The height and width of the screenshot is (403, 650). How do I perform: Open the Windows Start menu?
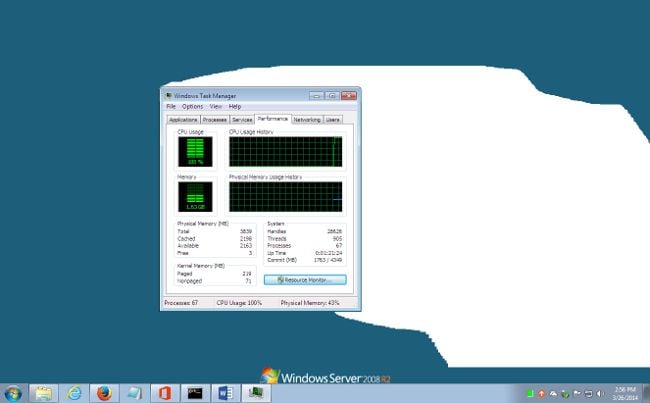(13, 393)
